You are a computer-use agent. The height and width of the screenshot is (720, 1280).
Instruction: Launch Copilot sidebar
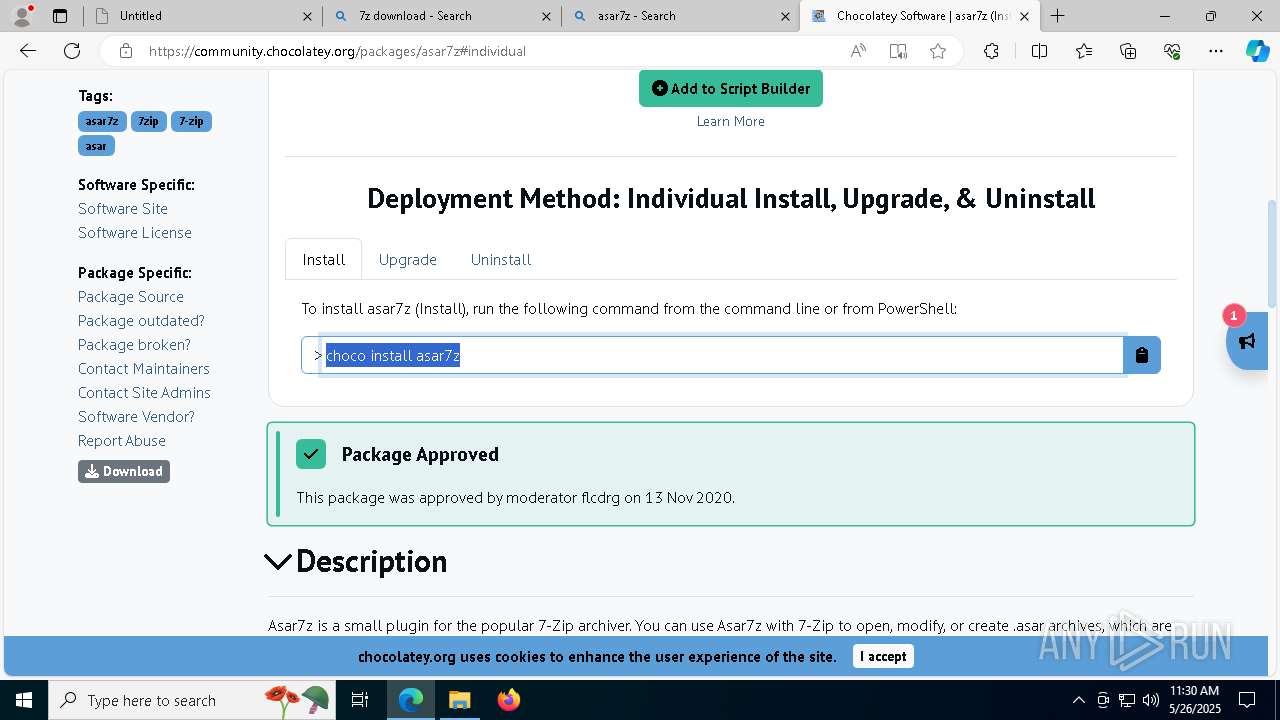point(1257,51)
